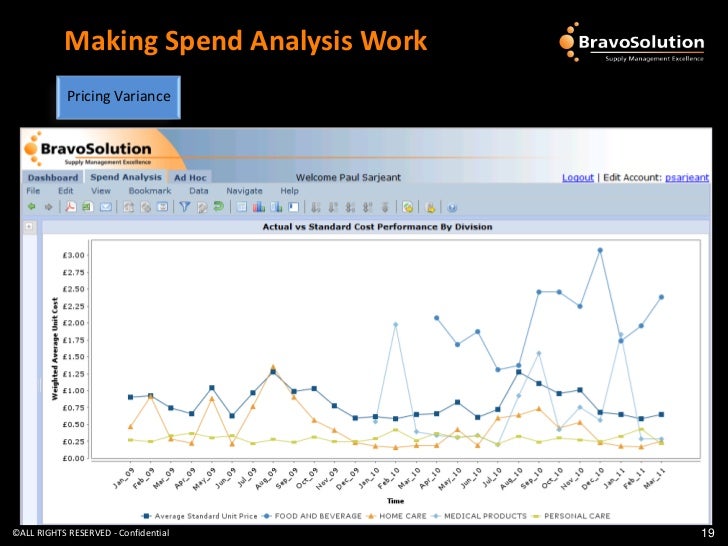Click the green back arrow icon
This screenshot has height=546, width=728.
click(x=32, y=207)
